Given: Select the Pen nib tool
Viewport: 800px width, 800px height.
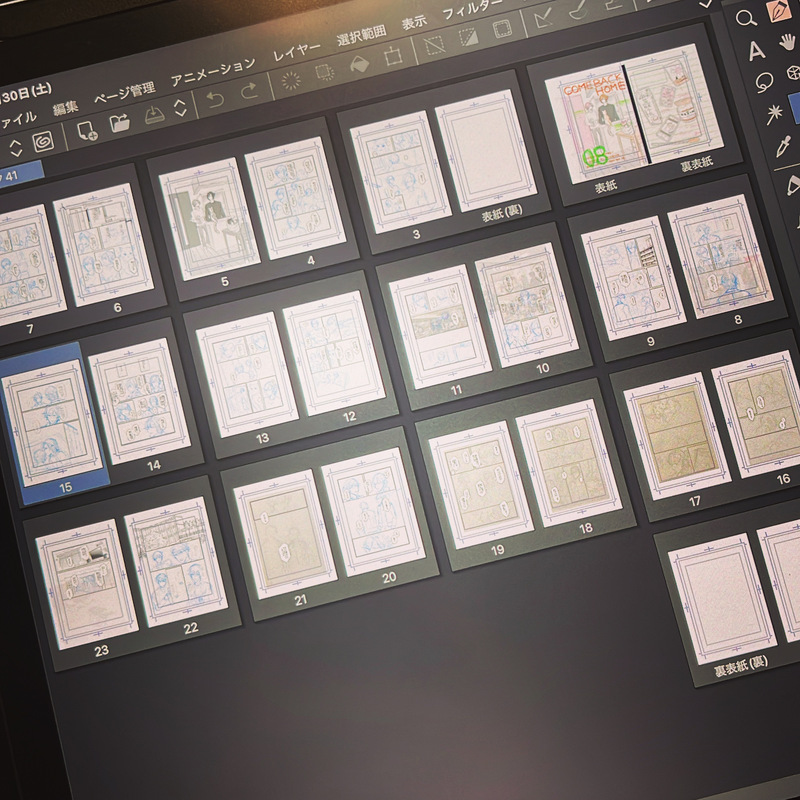Looking at the screenshot, I should (779, 11).
